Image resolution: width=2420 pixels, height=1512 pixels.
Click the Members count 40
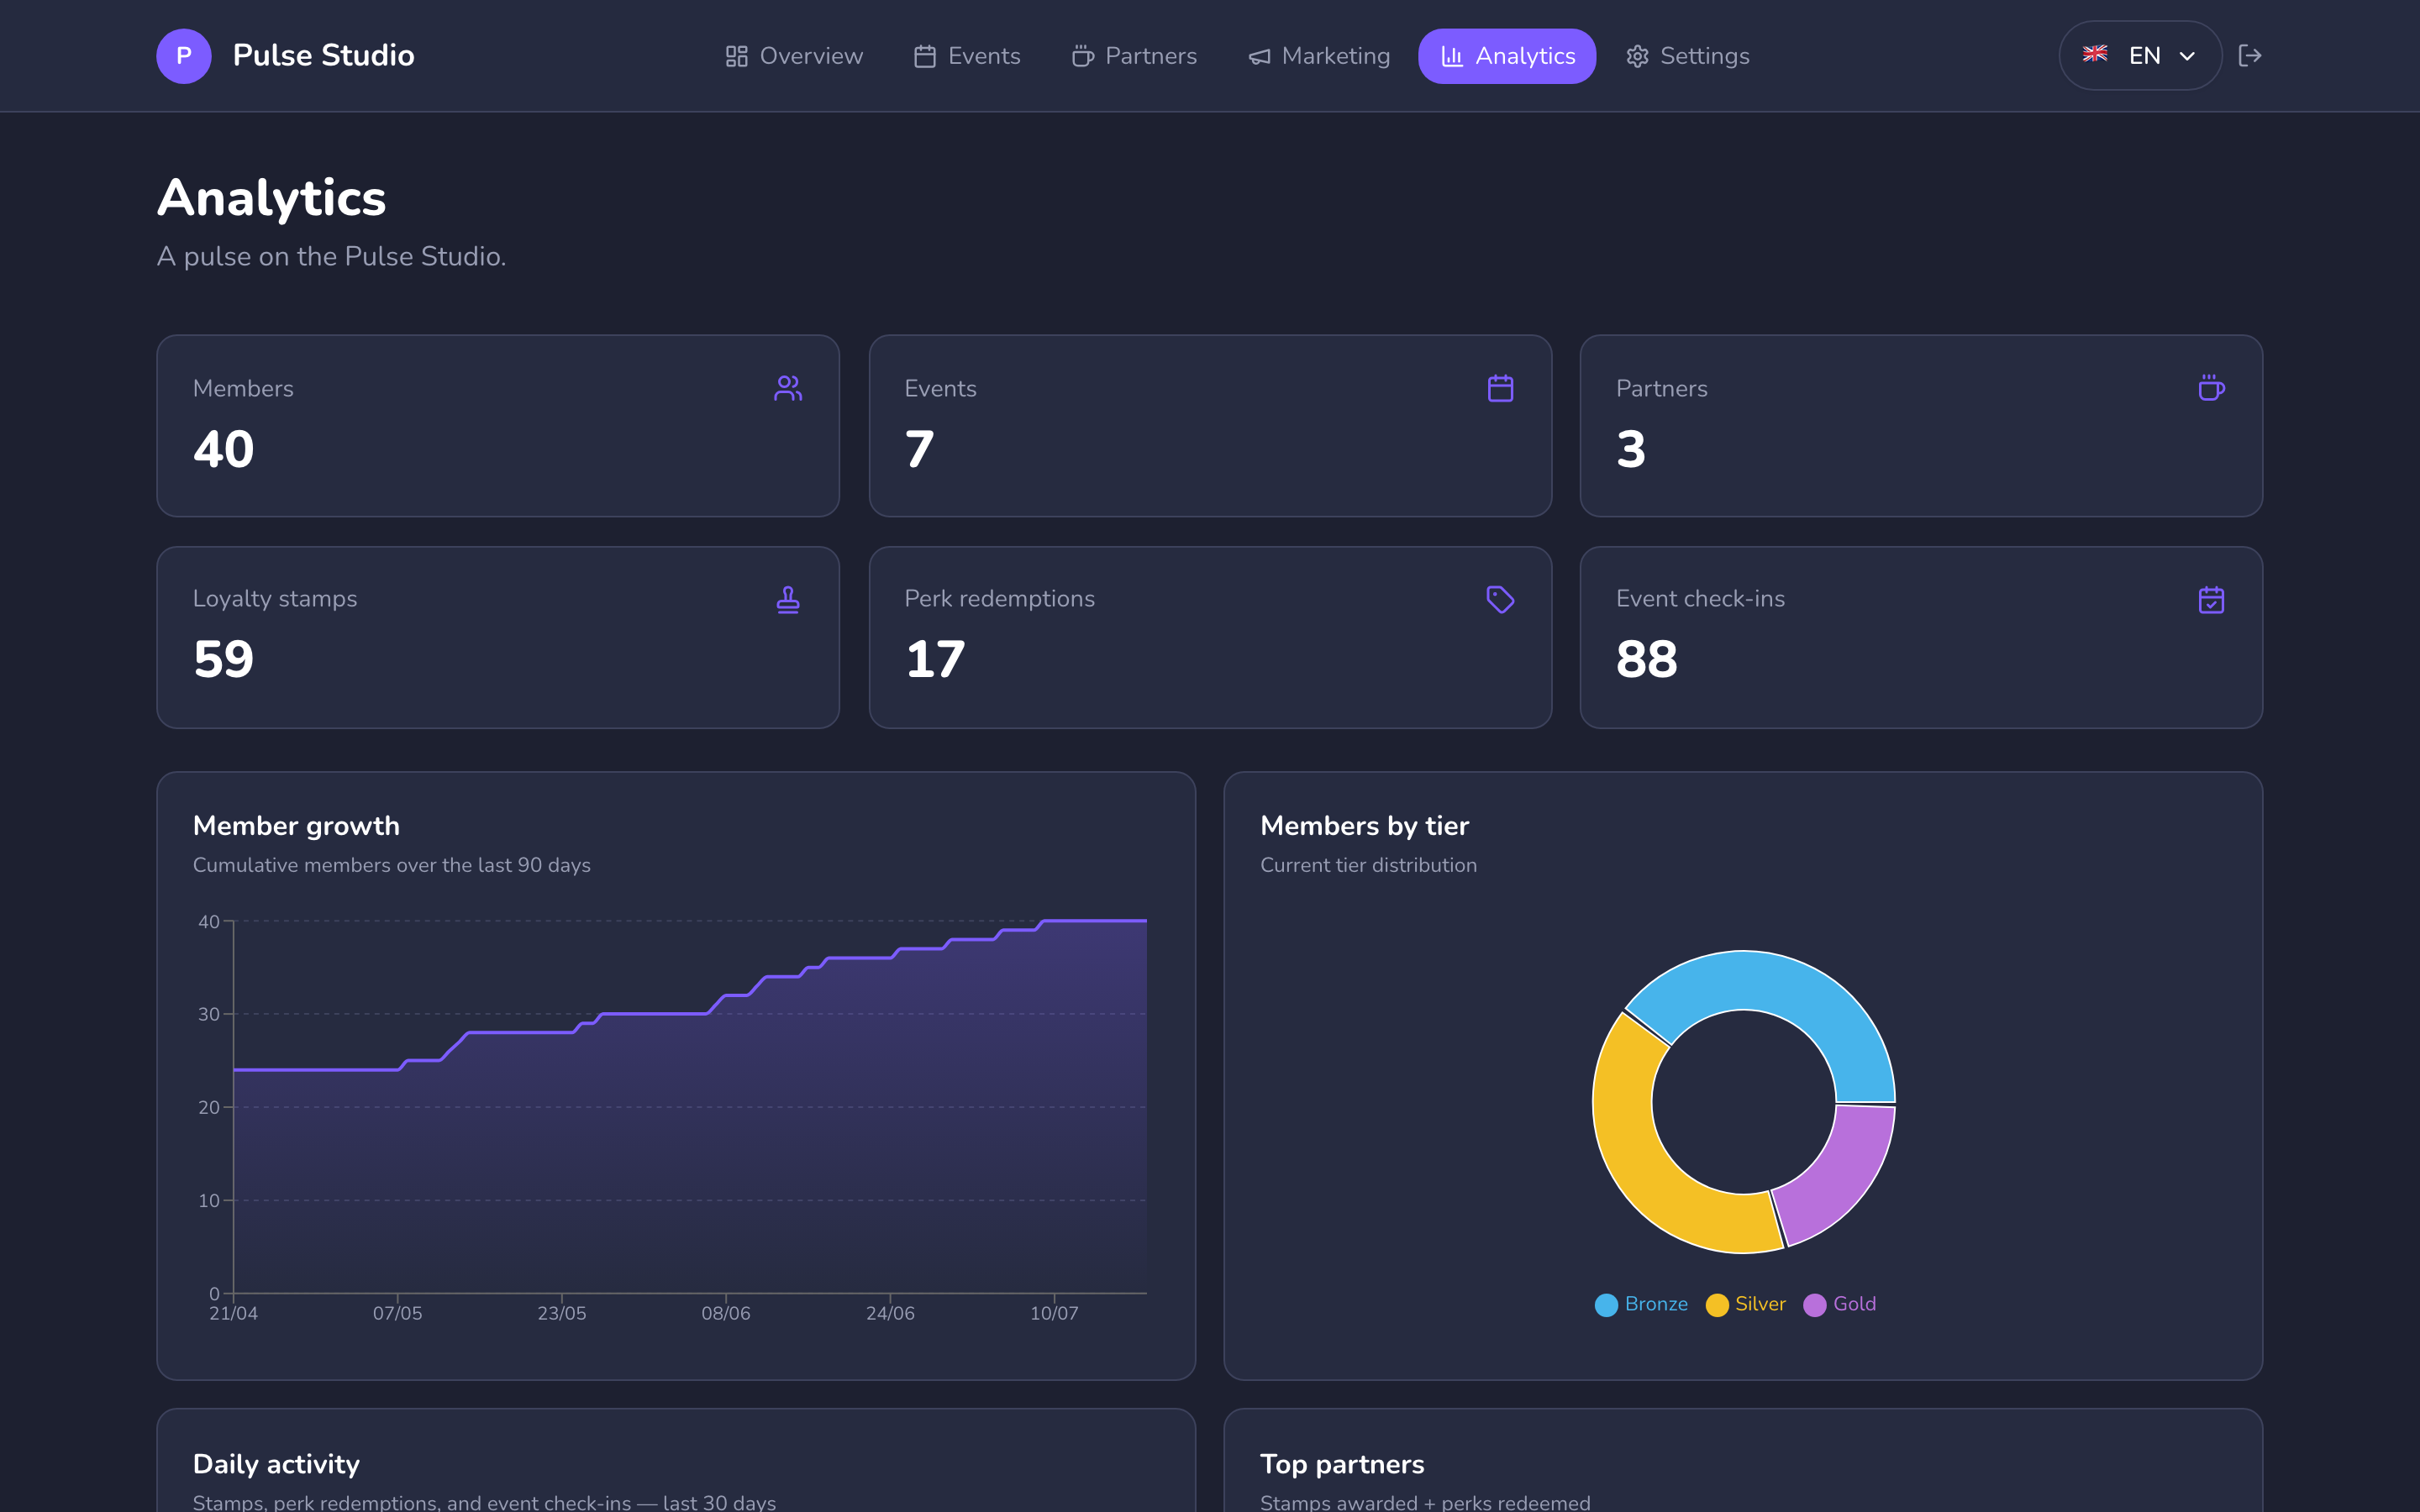224,448
